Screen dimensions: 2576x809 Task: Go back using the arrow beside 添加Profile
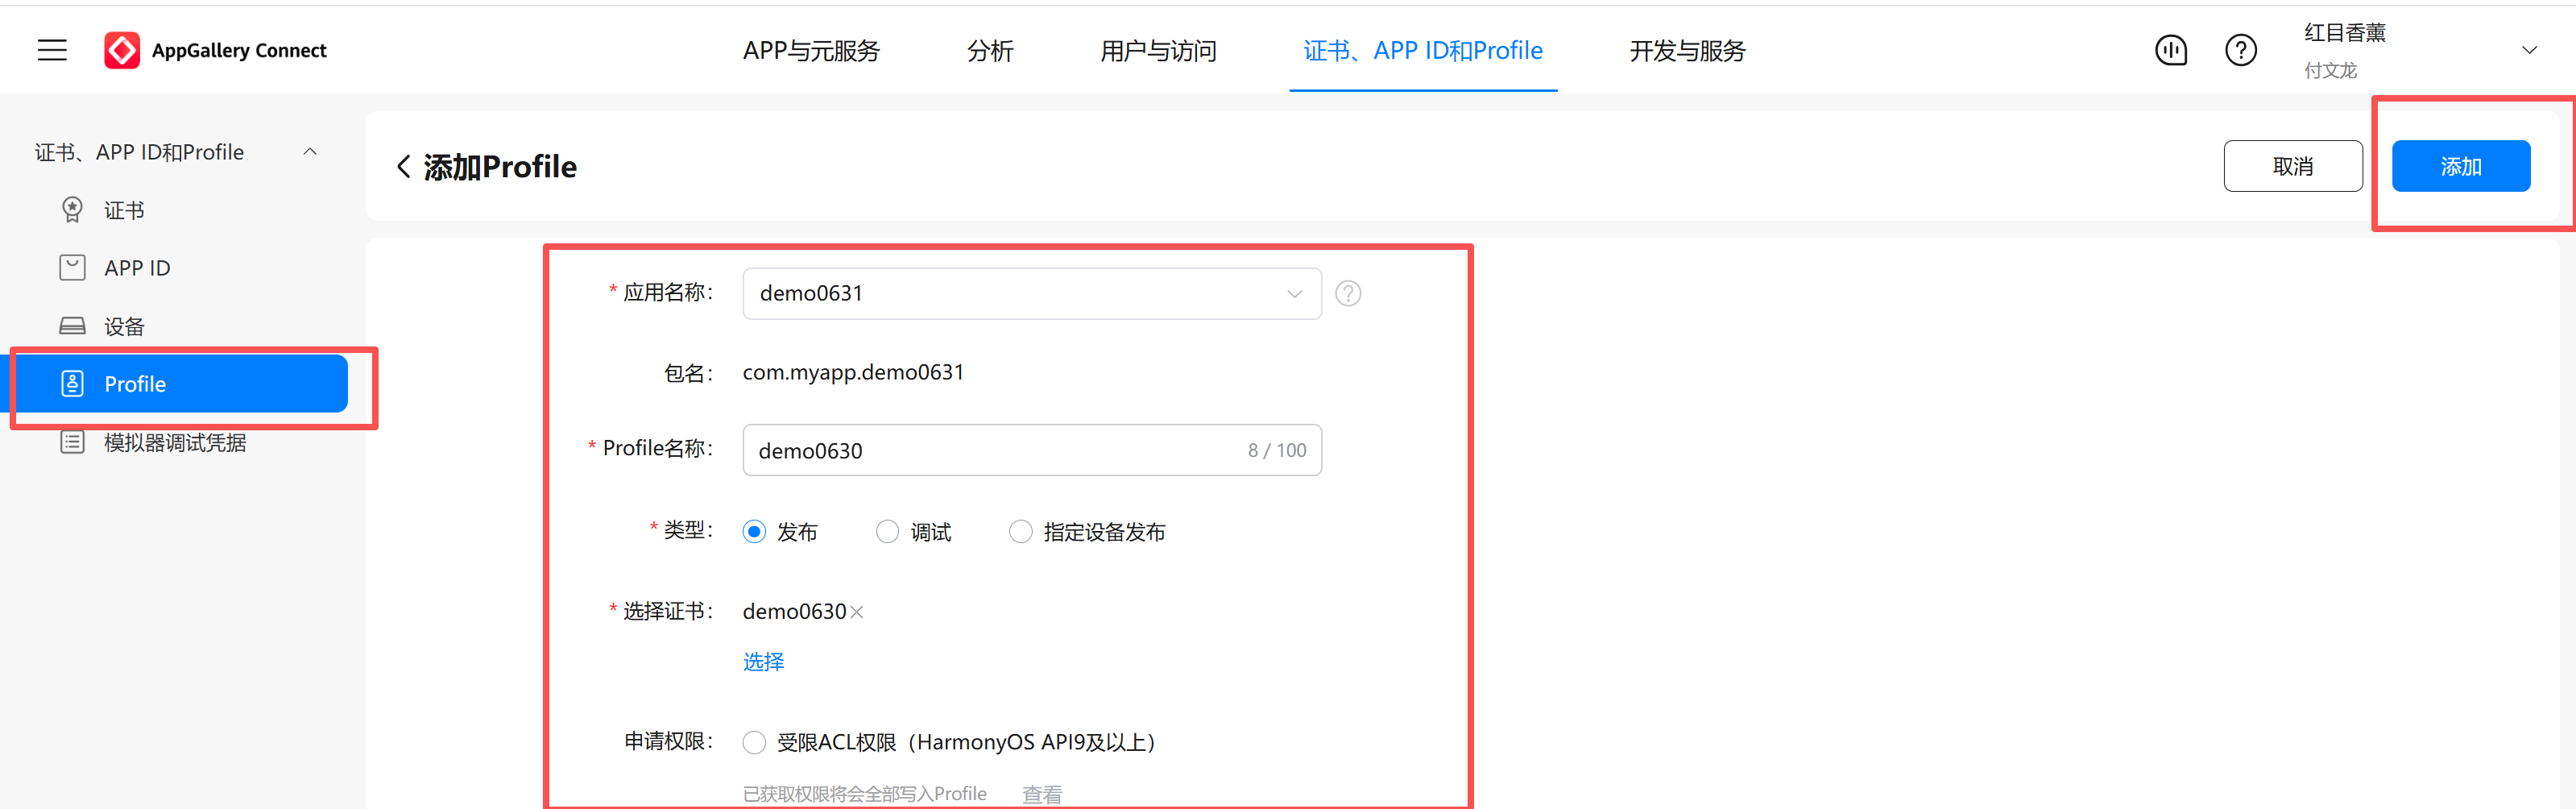(404, 166)
